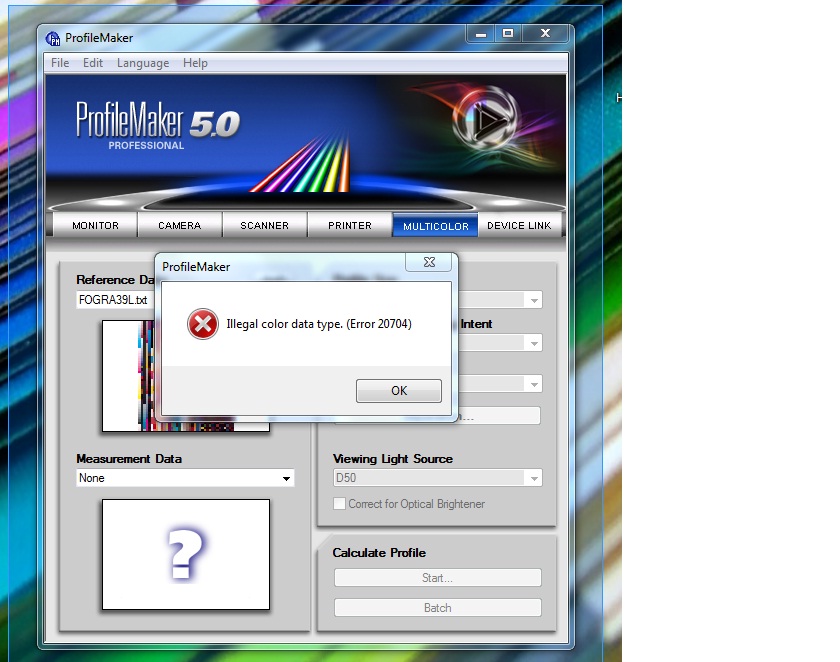Screen dimensions: 840x662
Task: Click the Start... button under Calculate Profile
Action: pyautogui.click(x=438, y=578)
